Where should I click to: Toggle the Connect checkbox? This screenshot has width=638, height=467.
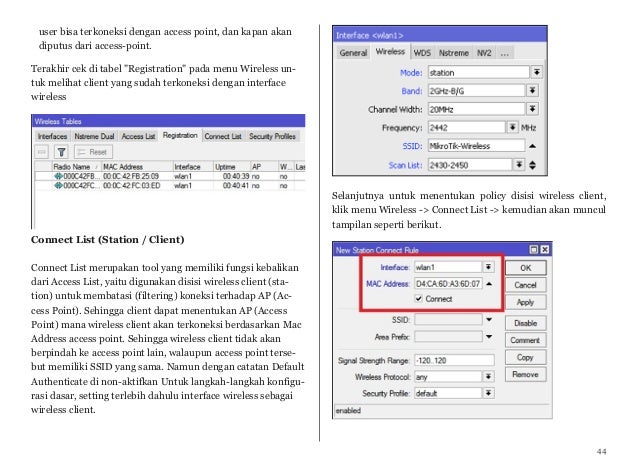[x=418, y=299]
